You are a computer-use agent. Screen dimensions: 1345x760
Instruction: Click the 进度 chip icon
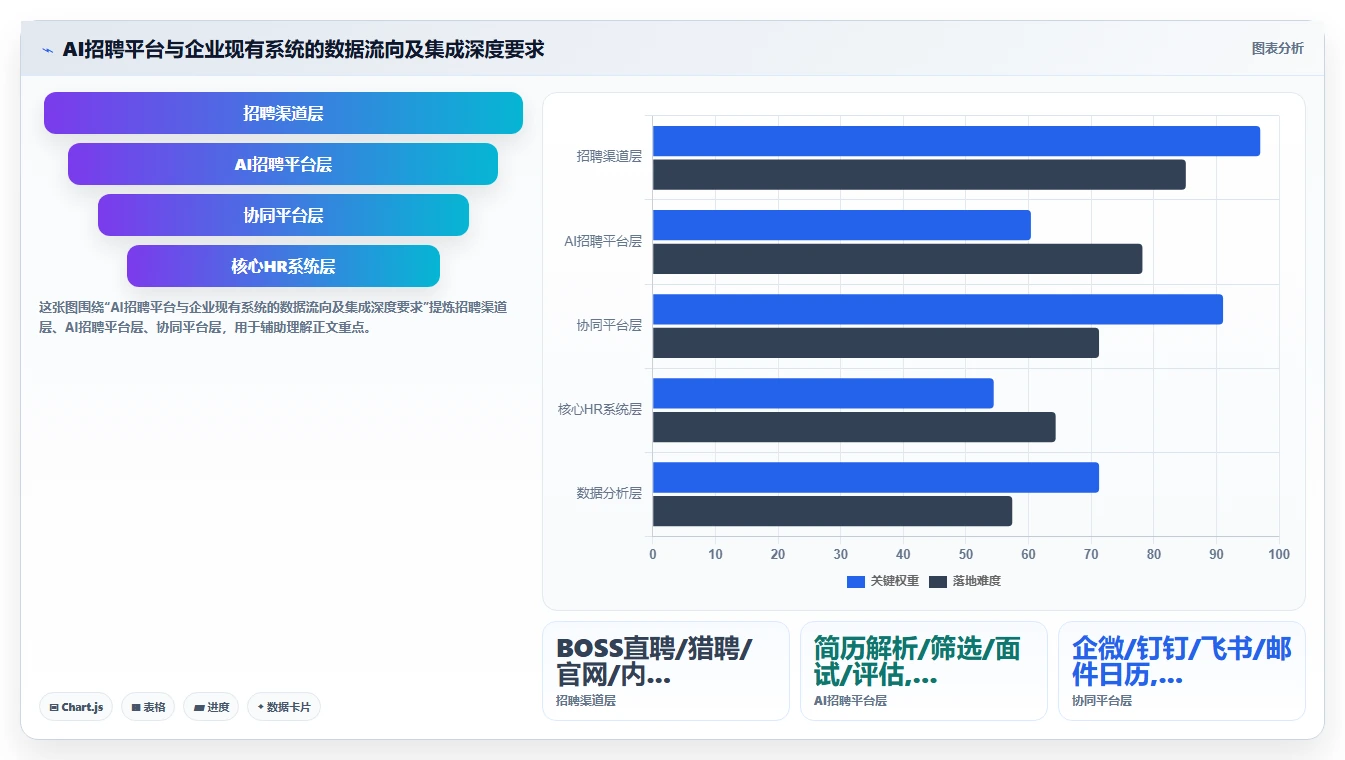click(199, 708)
